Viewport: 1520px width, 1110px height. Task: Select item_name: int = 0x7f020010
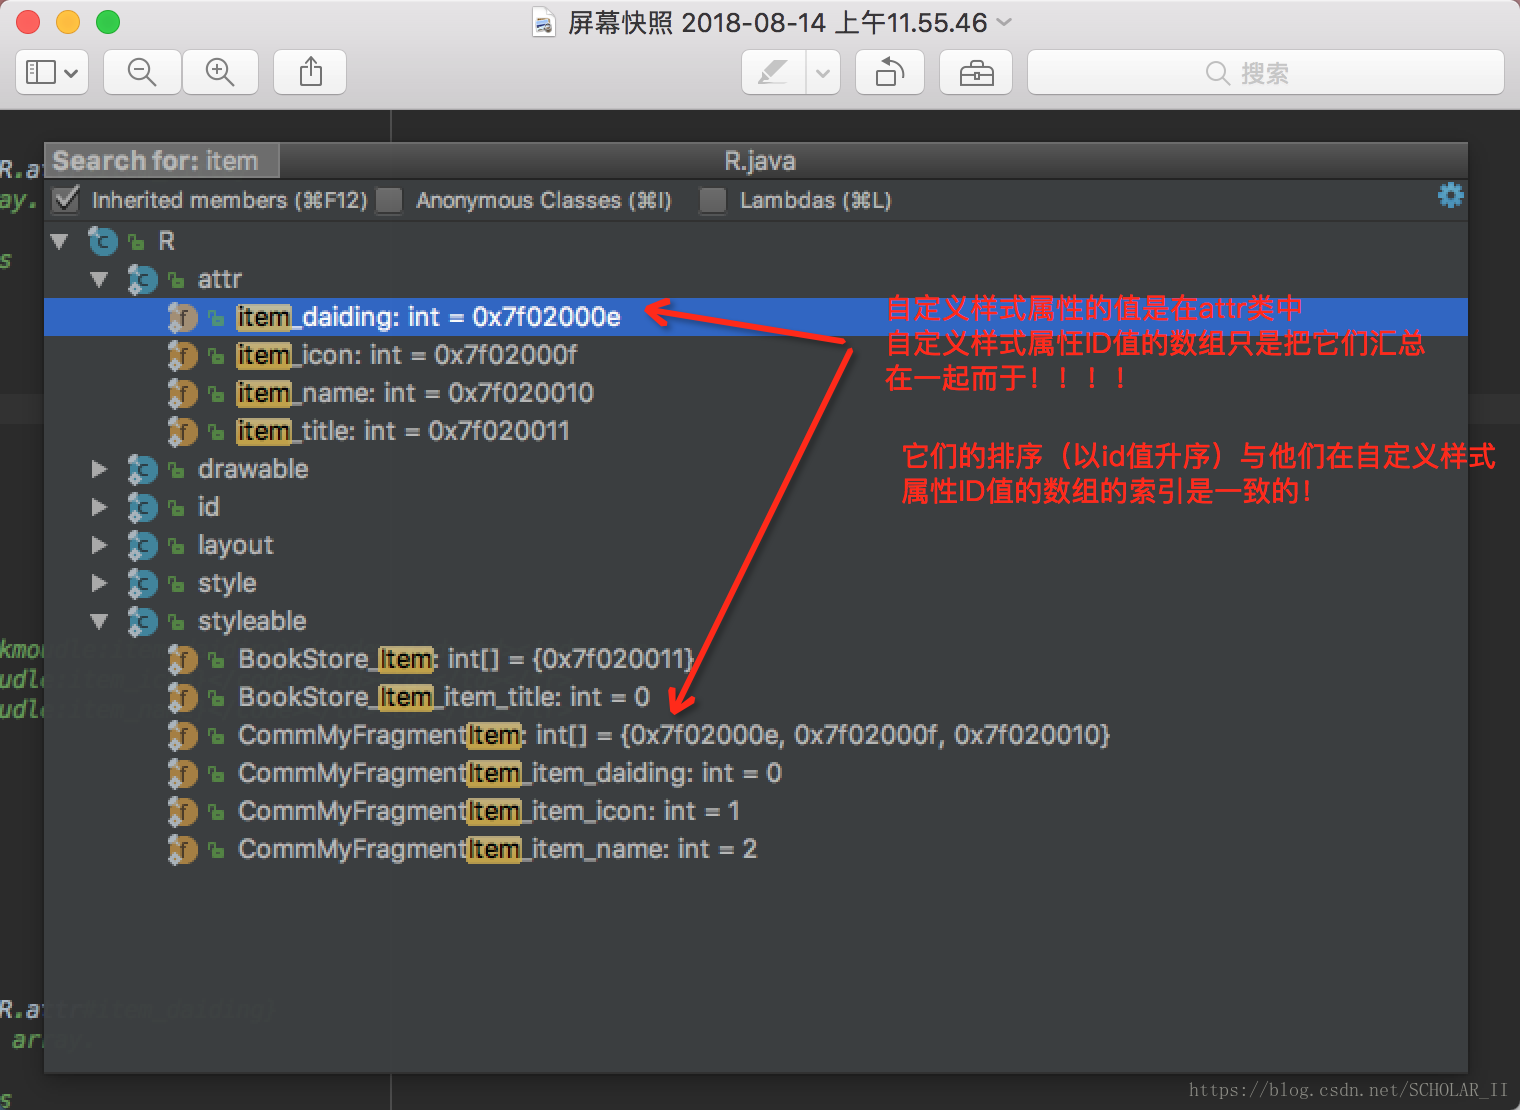click(415, 393)
